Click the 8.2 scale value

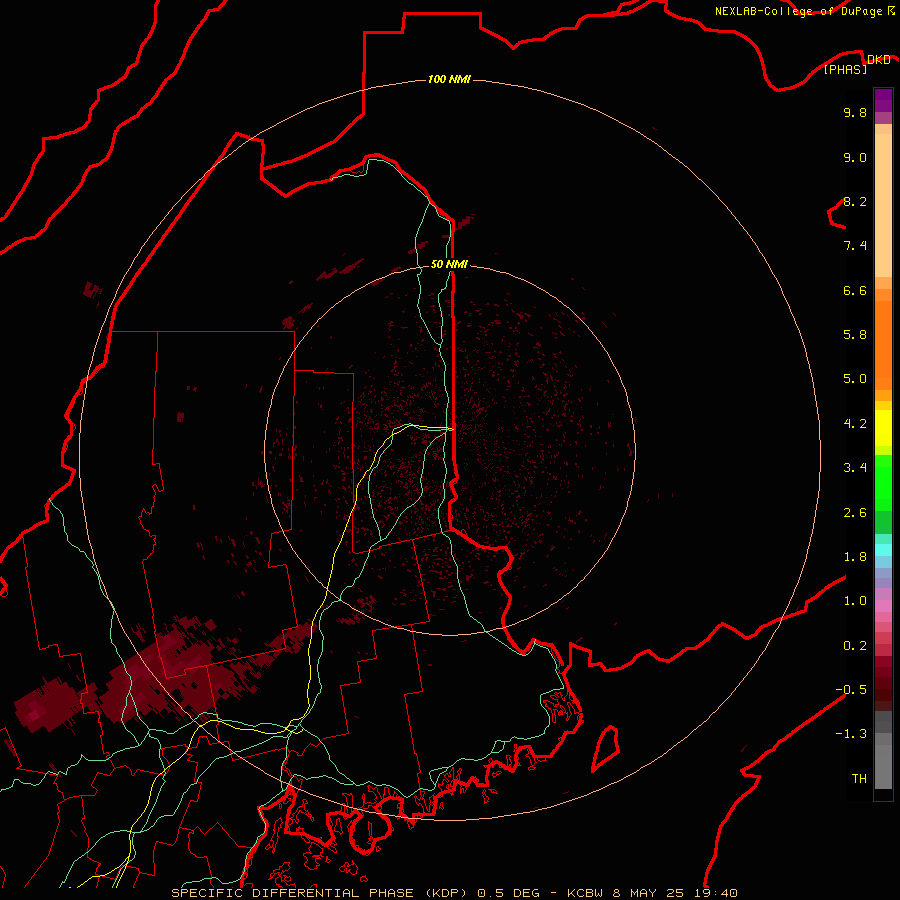[x=855, y=201]
